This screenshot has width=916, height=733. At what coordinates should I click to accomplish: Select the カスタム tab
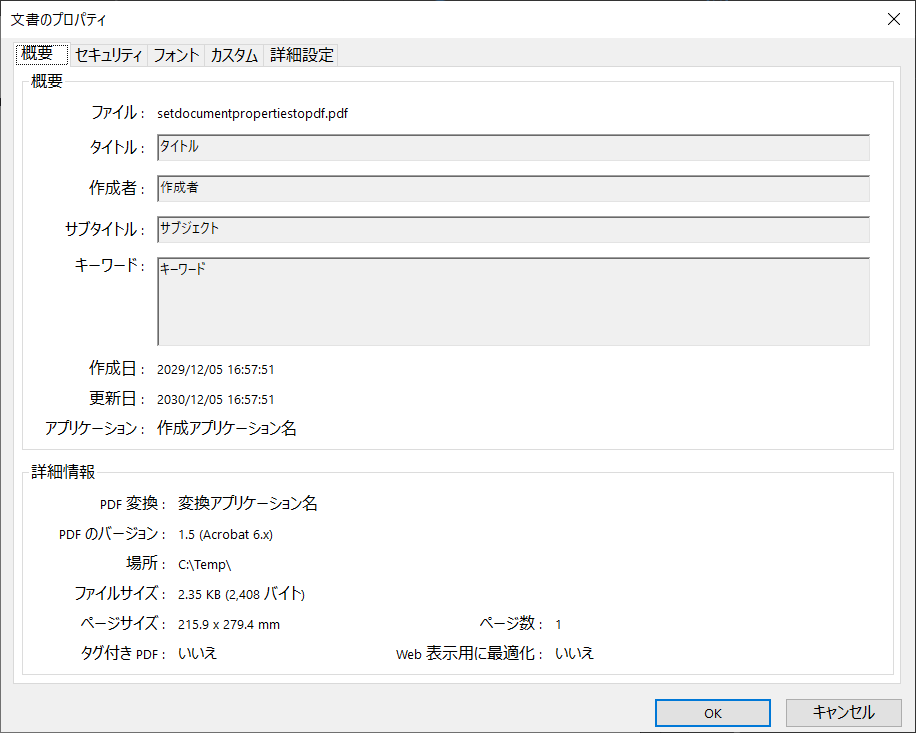(x=234, y=55)
